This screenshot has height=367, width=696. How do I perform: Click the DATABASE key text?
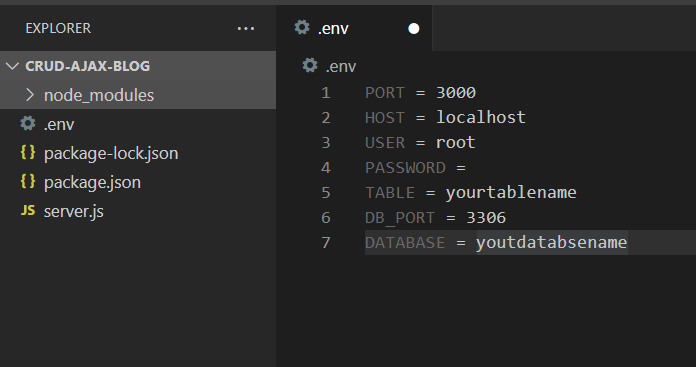[x=405, y=243]
